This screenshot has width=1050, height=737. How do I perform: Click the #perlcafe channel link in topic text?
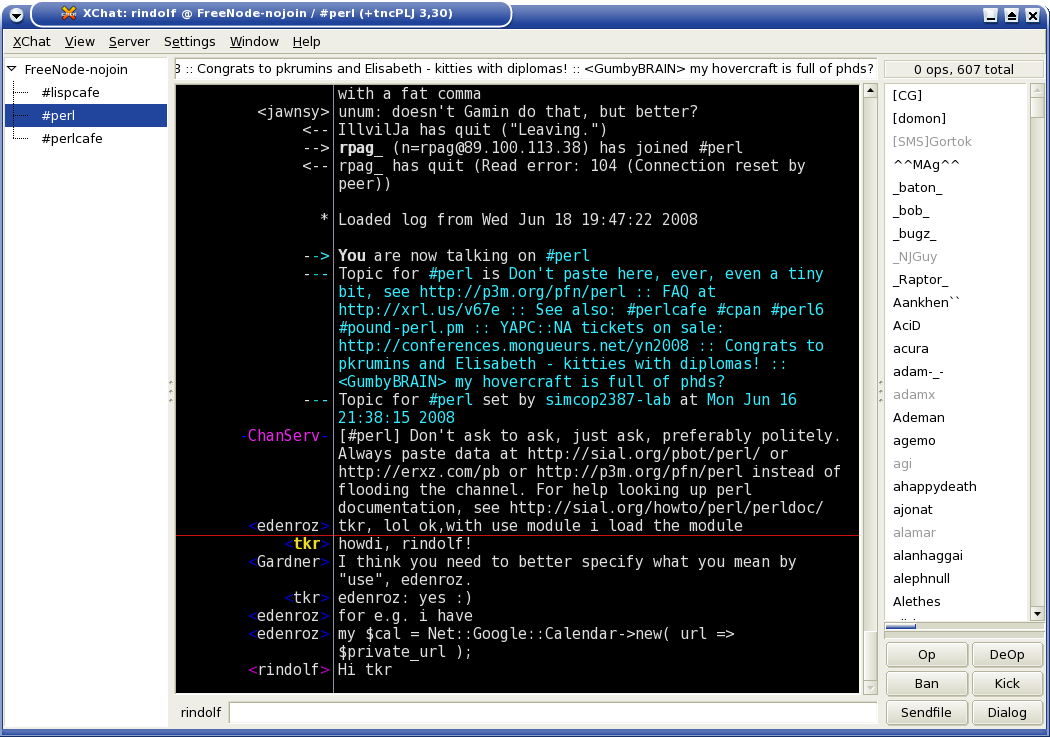(666, 310)
